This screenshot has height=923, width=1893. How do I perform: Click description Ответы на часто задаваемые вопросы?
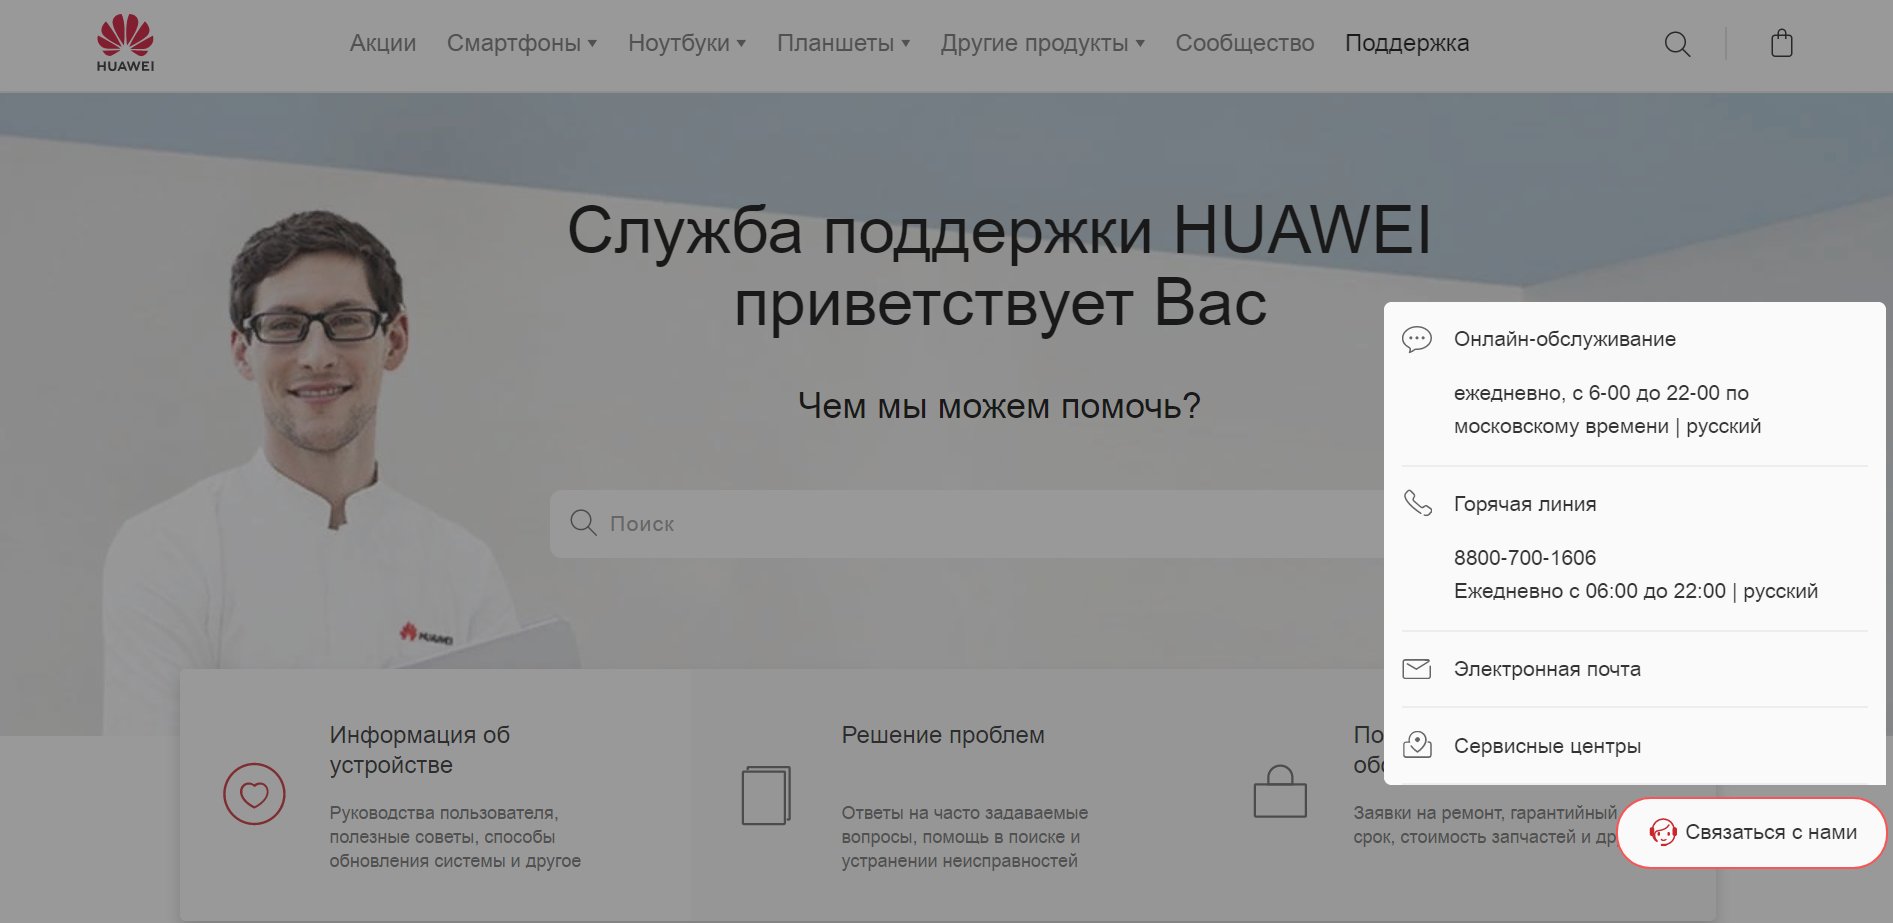click(x=965, y=837)
